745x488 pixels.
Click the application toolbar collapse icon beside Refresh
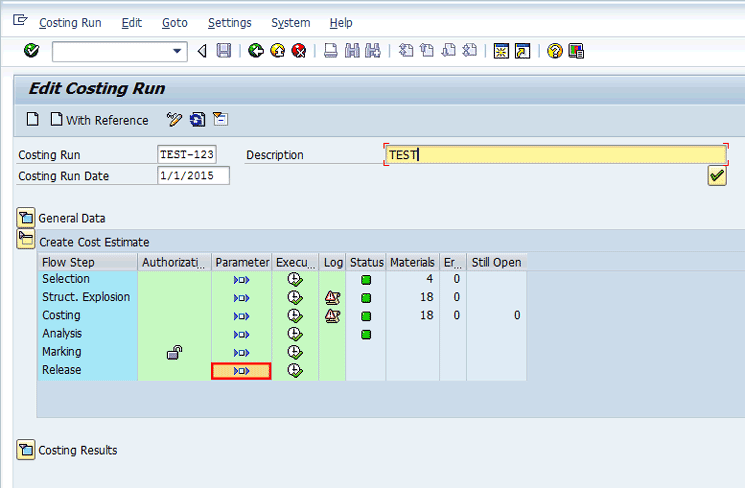point(220,119)
